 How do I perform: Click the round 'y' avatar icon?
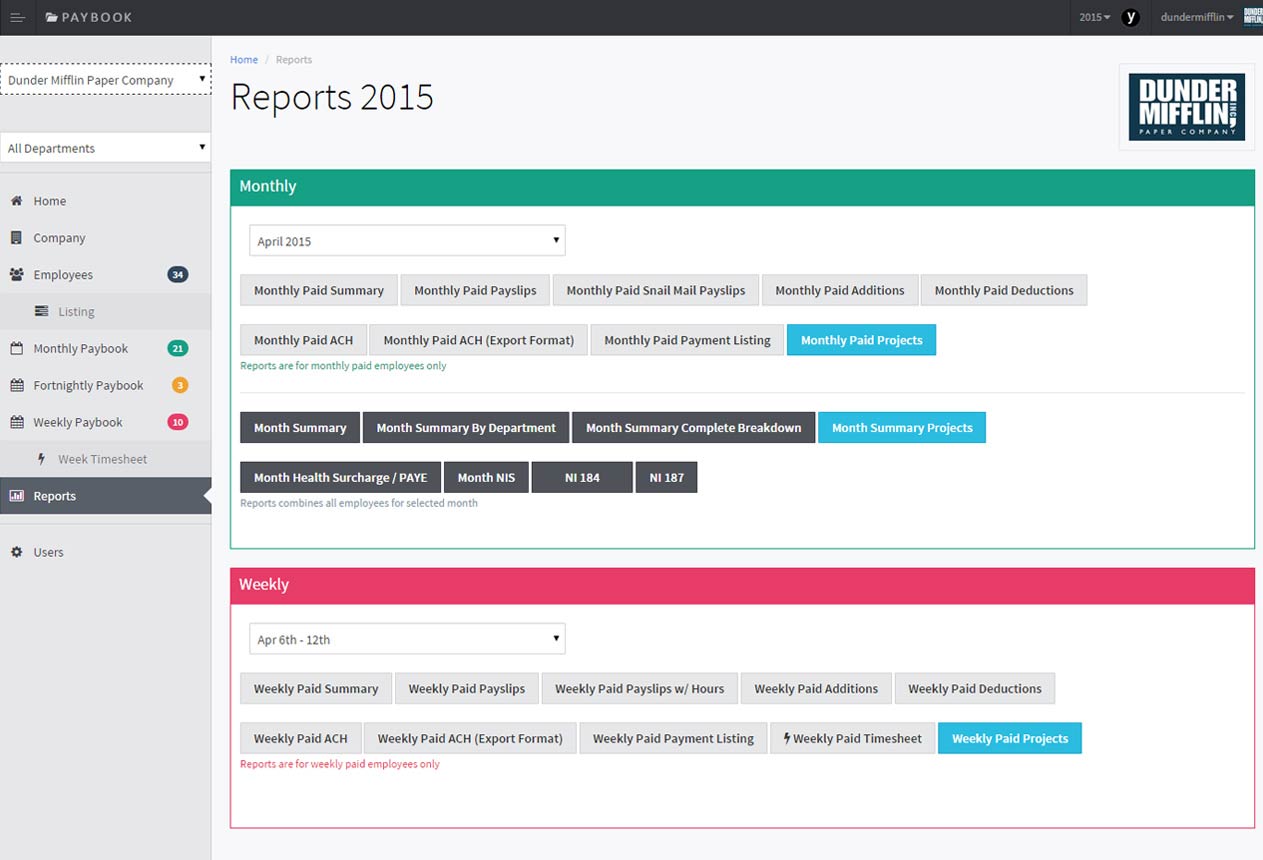(x=1131, y=17)
